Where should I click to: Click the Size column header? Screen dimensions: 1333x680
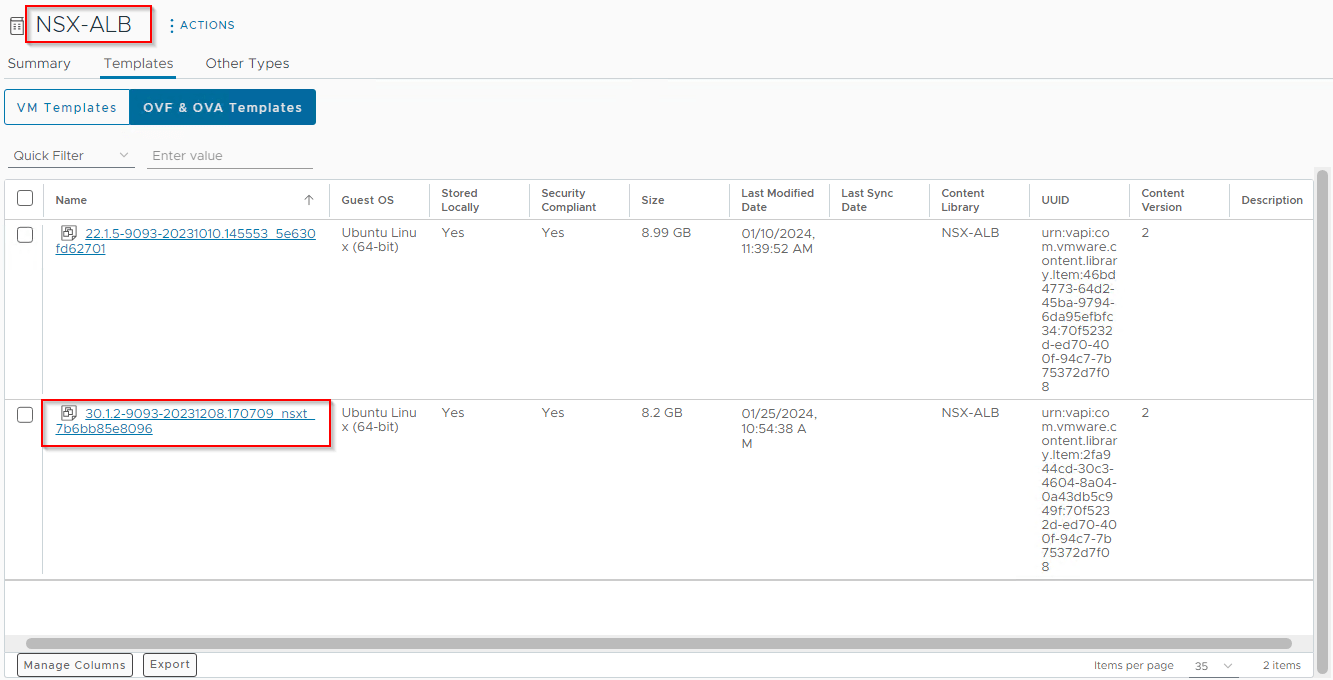coord(653,200)
